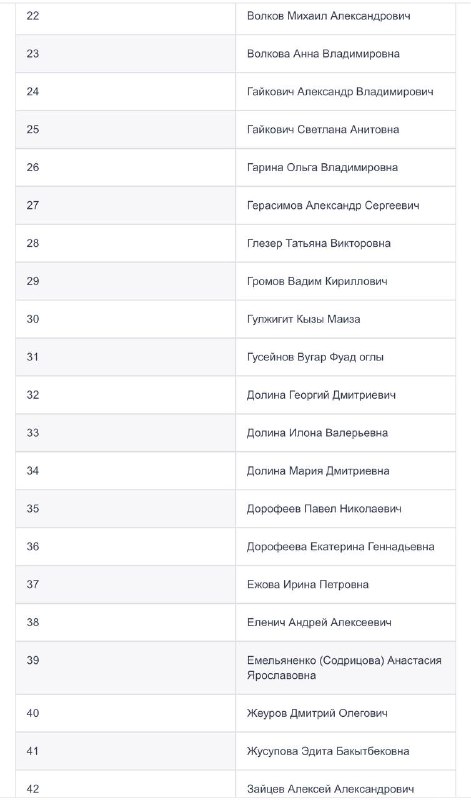Select Гайкович Александр Владимирович entry
The width and height of the screenshot is (471, 800).
(340, 92)
